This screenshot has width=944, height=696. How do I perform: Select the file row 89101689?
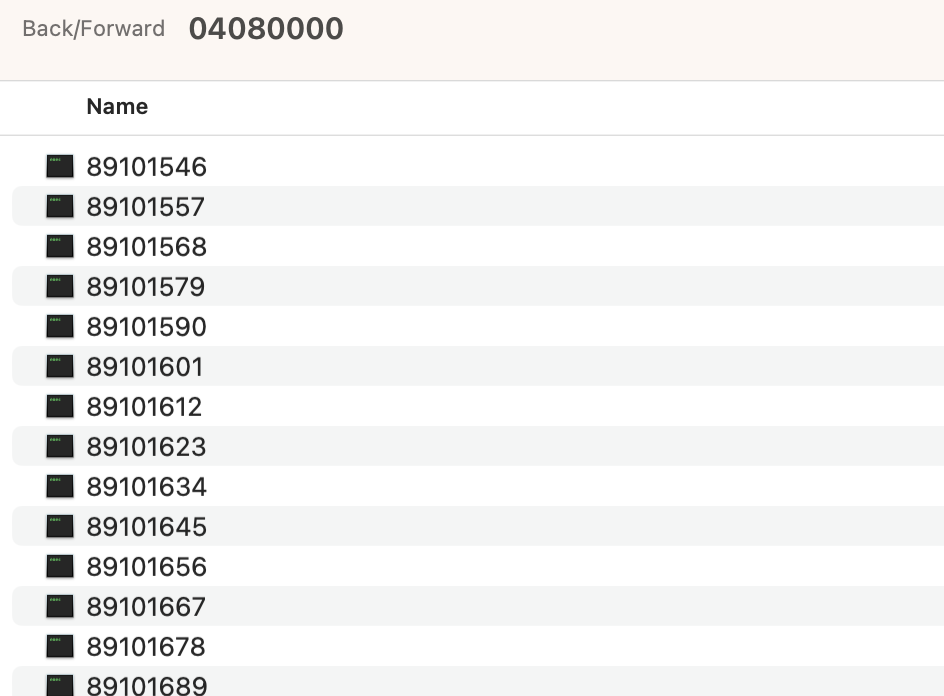[146, 685]
